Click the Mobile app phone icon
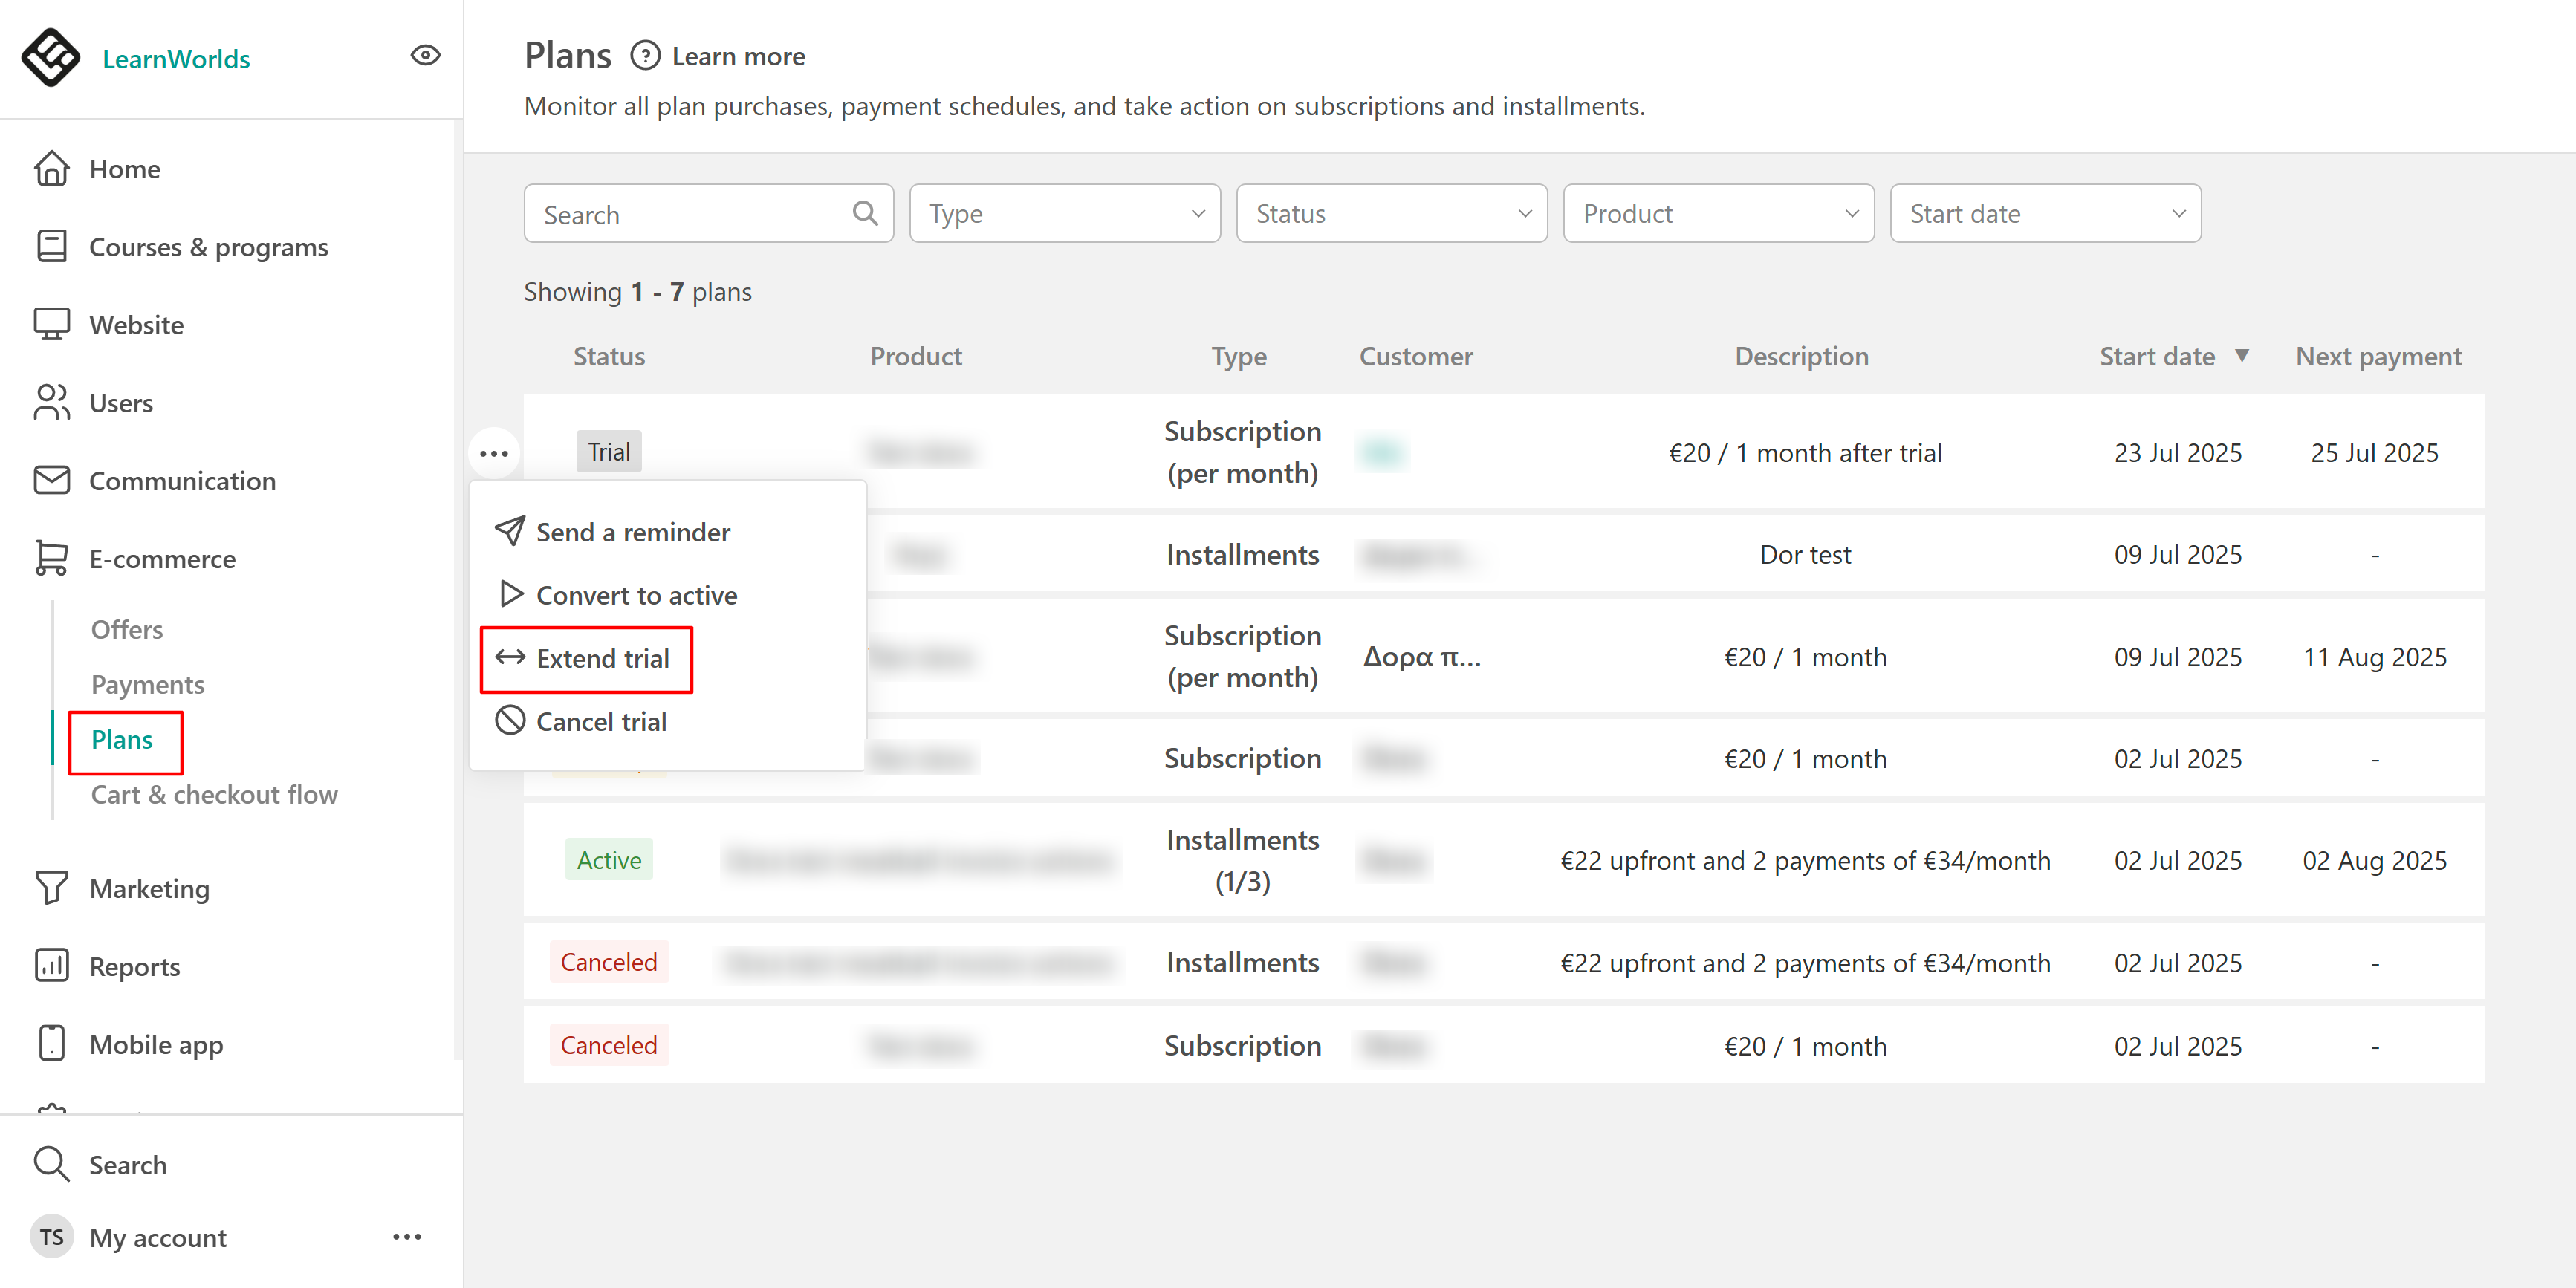The width and height of the screenshot is (2576, 1288). pyautogui.click(x=51, y=1043)
